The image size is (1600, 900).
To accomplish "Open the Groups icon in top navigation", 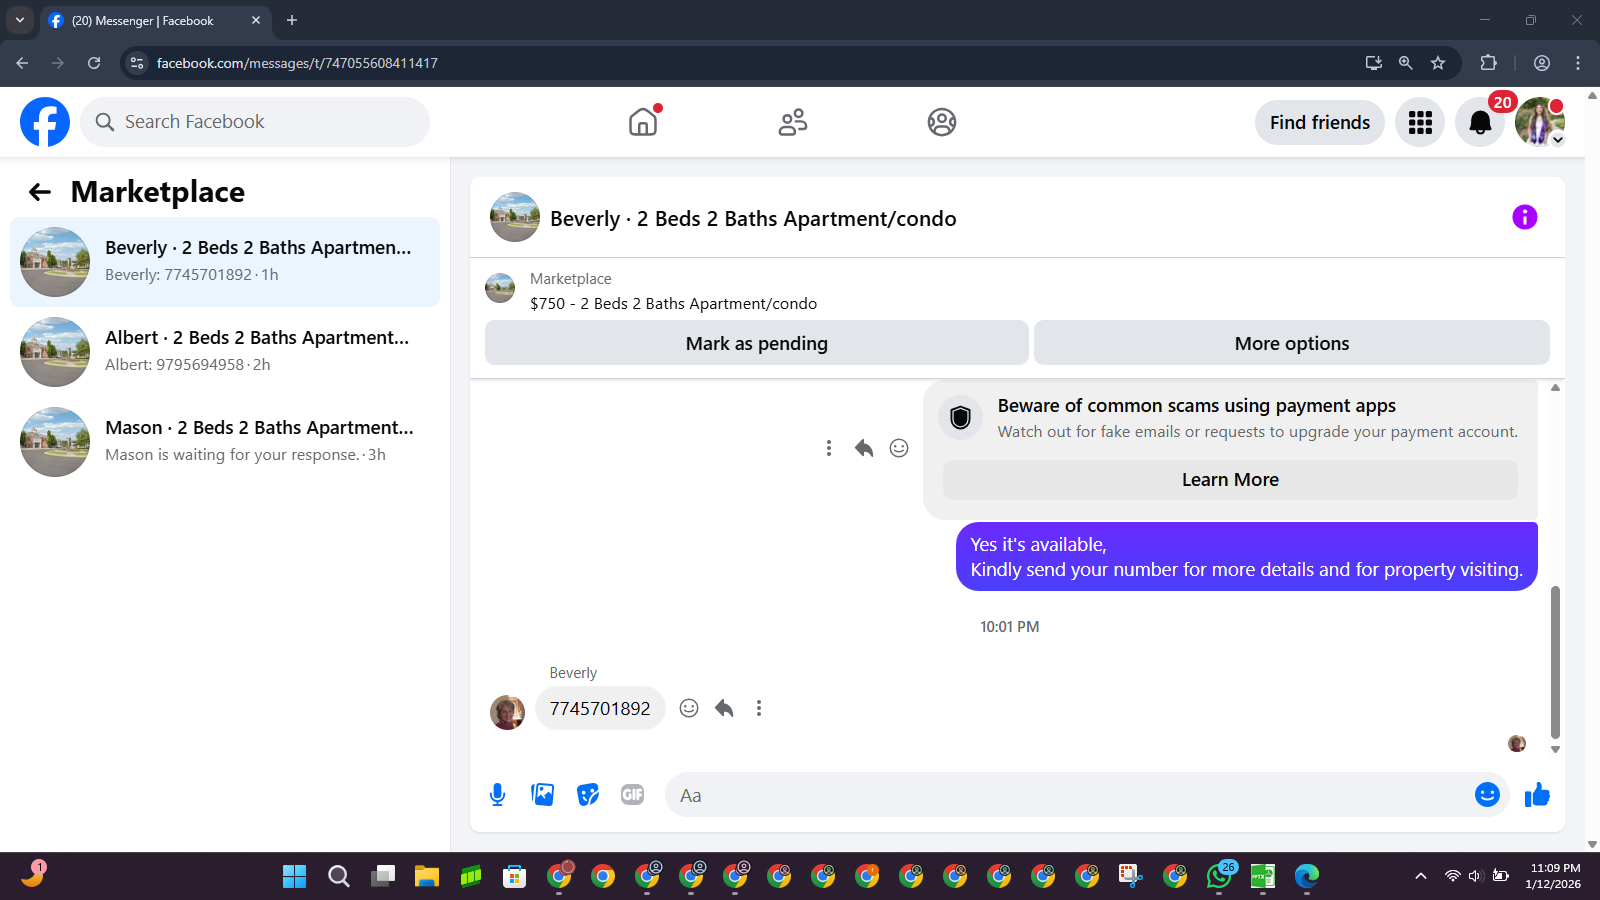I will coord(942,122).
